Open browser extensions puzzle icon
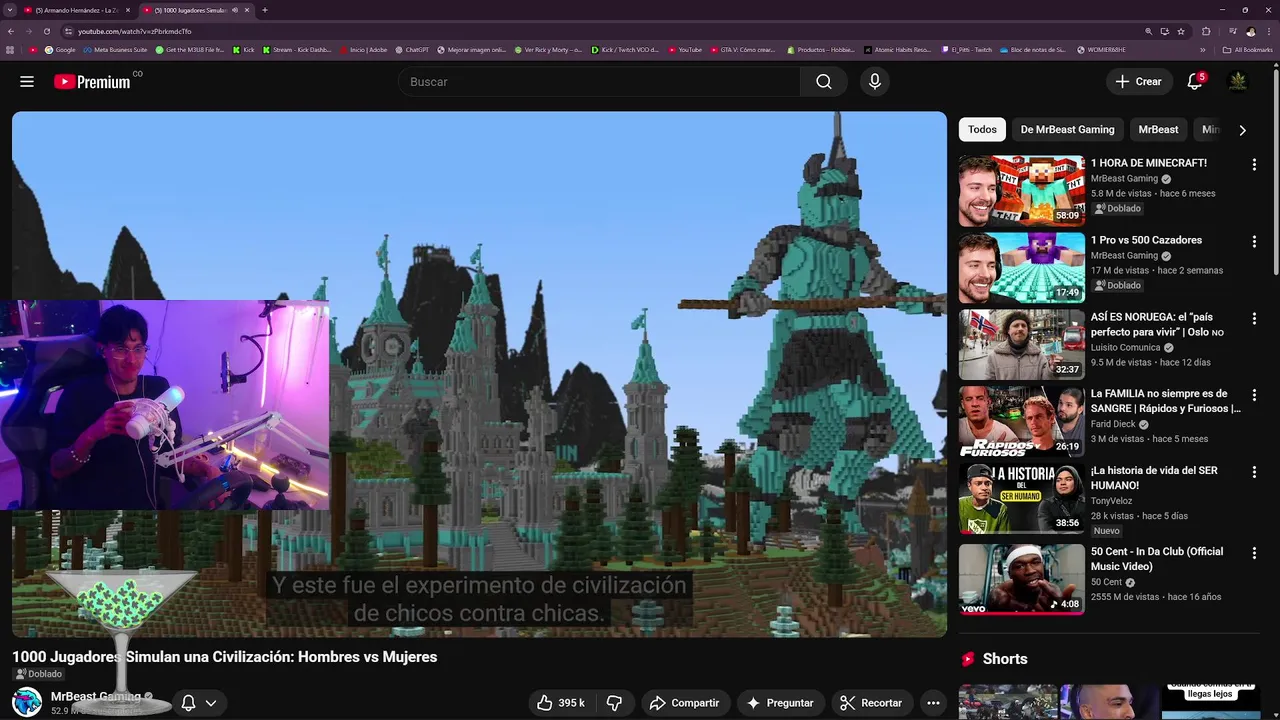The image size is (1280, 720). (1206, 31)
